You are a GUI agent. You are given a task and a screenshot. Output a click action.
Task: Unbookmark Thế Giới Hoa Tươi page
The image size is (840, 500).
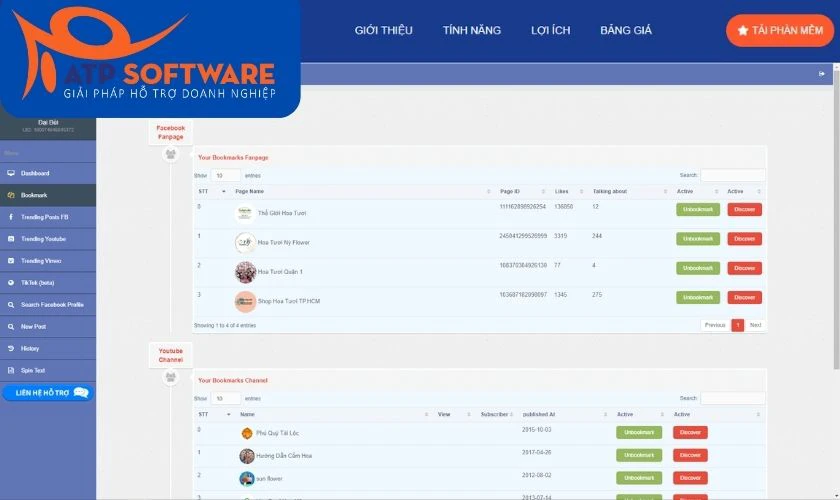pyautogui.click(x=698, y=210)
